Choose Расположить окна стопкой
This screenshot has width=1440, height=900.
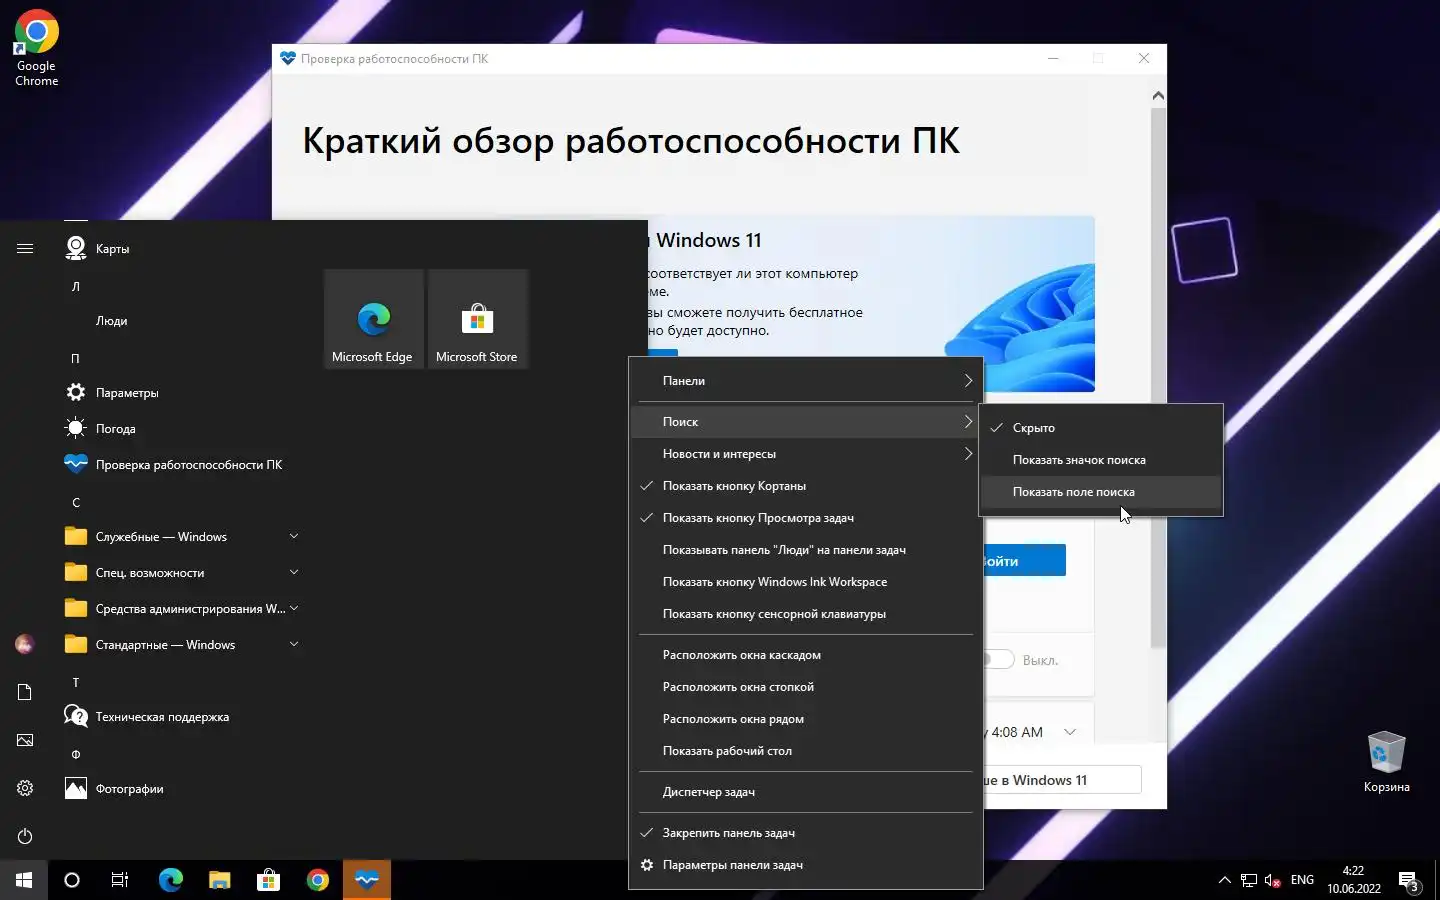click(806, 687)
